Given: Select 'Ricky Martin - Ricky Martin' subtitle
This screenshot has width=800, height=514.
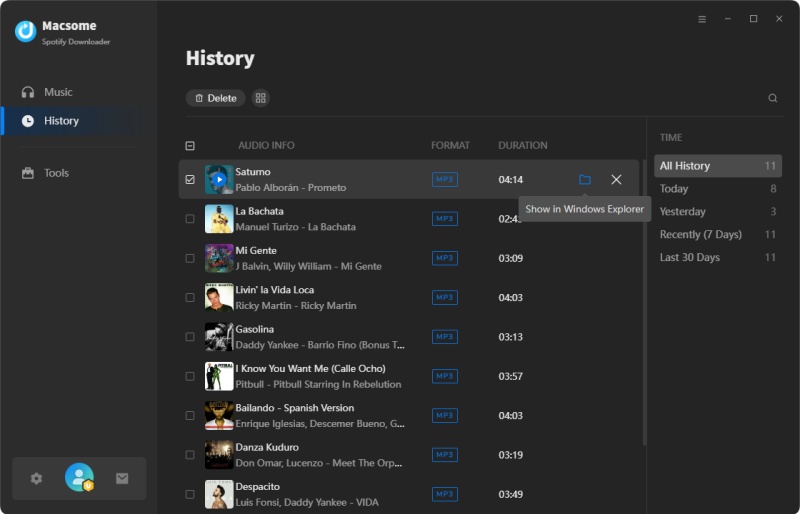Looking at the screenshot, I should point(296,306).
